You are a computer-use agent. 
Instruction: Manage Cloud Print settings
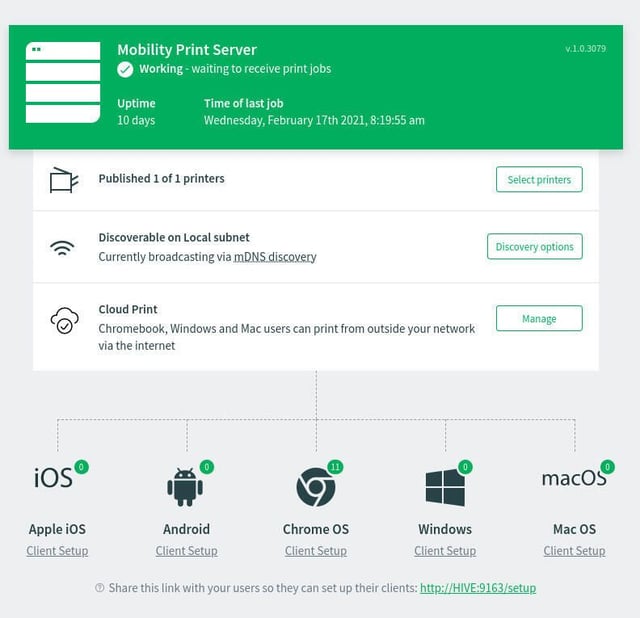click(x=539, y=318)
